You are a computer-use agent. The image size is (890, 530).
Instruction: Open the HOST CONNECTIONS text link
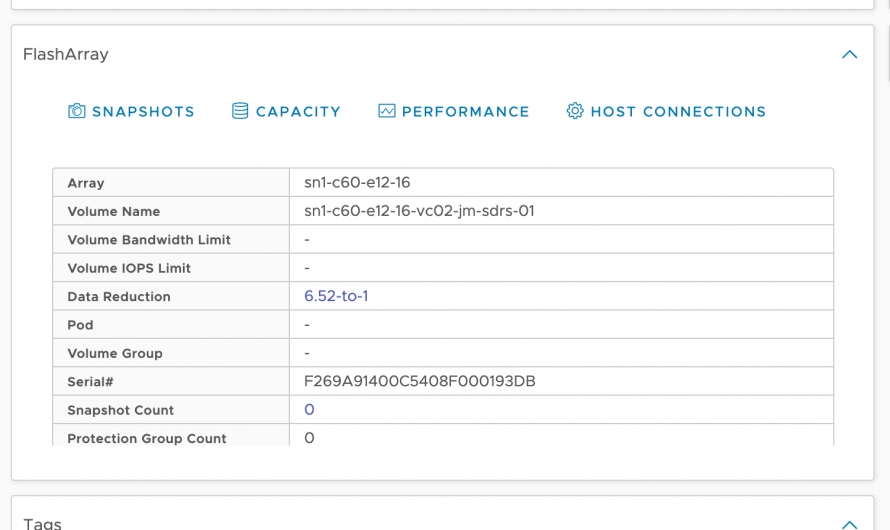(678, 112)
